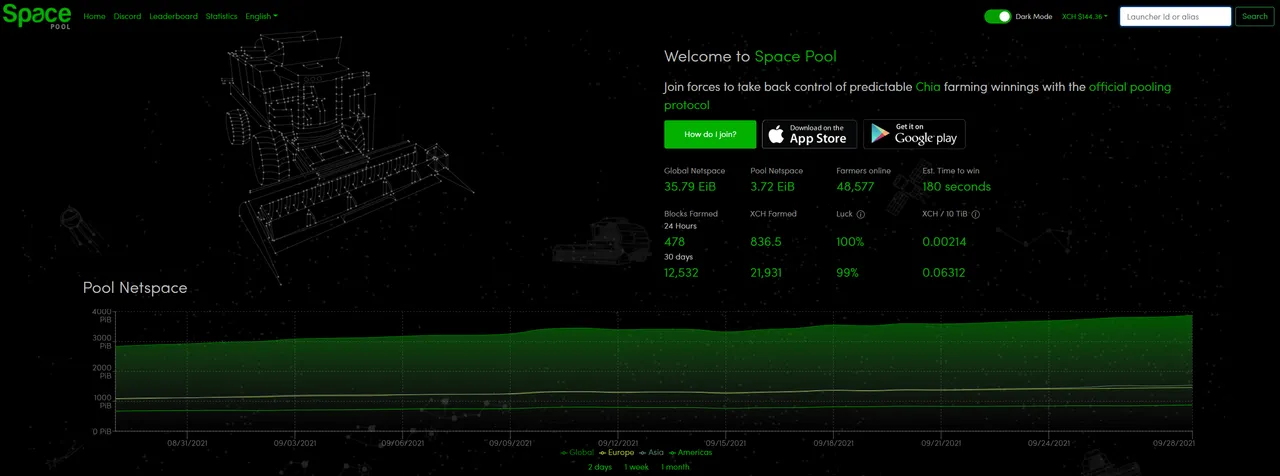Toggle the Global series in chart legend
The image size is (1280, 476).
click(x=577, y=453)
